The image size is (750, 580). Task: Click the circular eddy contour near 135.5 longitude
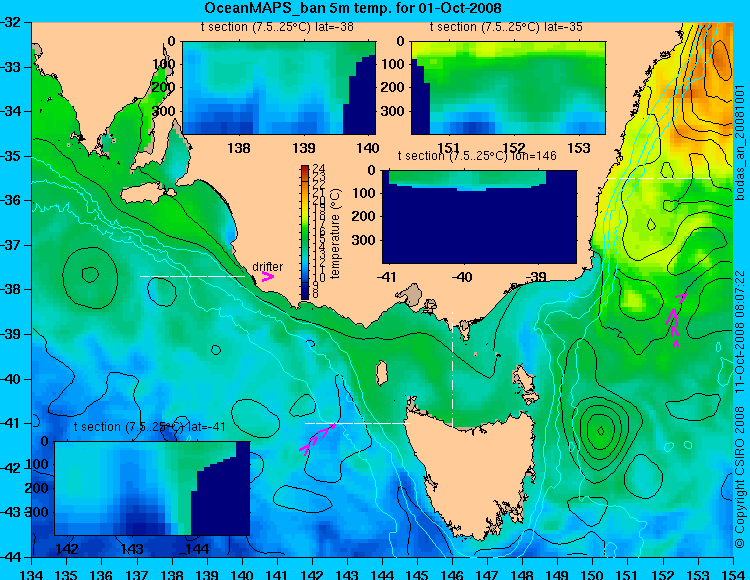point(90,278)
